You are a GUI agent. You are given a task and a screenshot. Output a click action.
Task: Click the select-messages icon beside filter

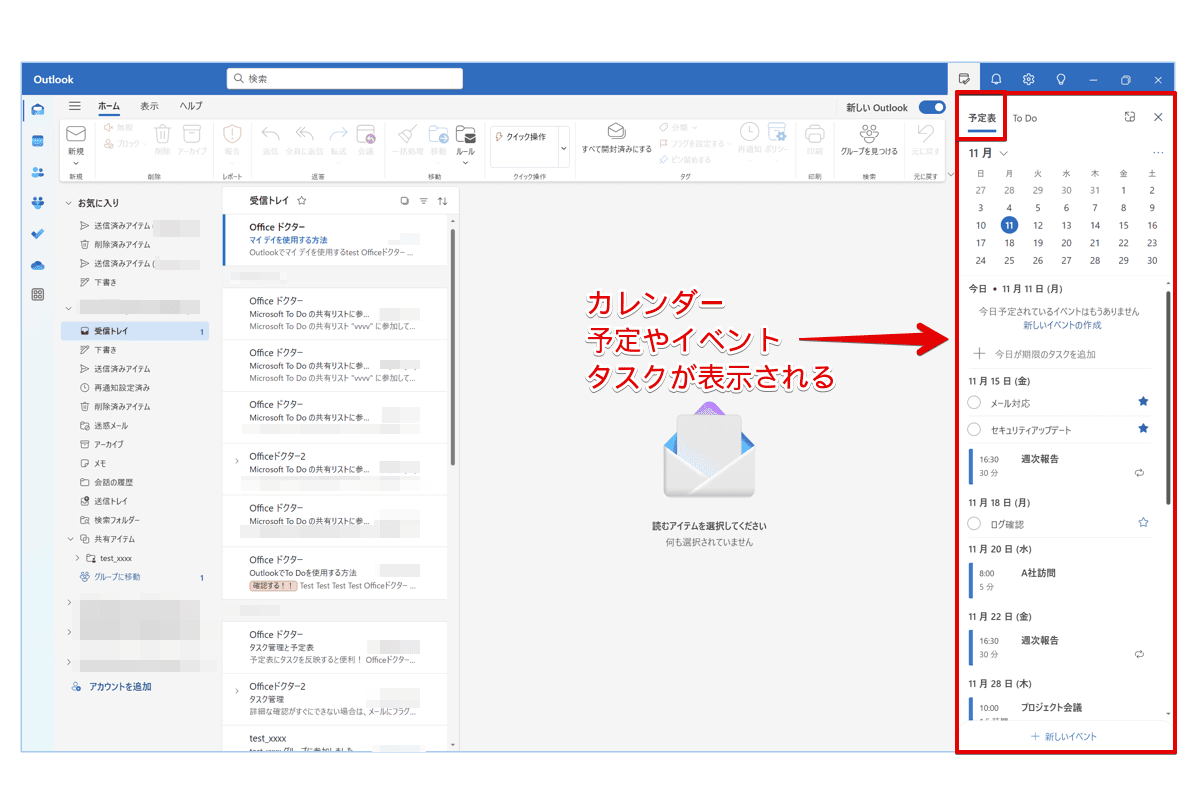404,201
